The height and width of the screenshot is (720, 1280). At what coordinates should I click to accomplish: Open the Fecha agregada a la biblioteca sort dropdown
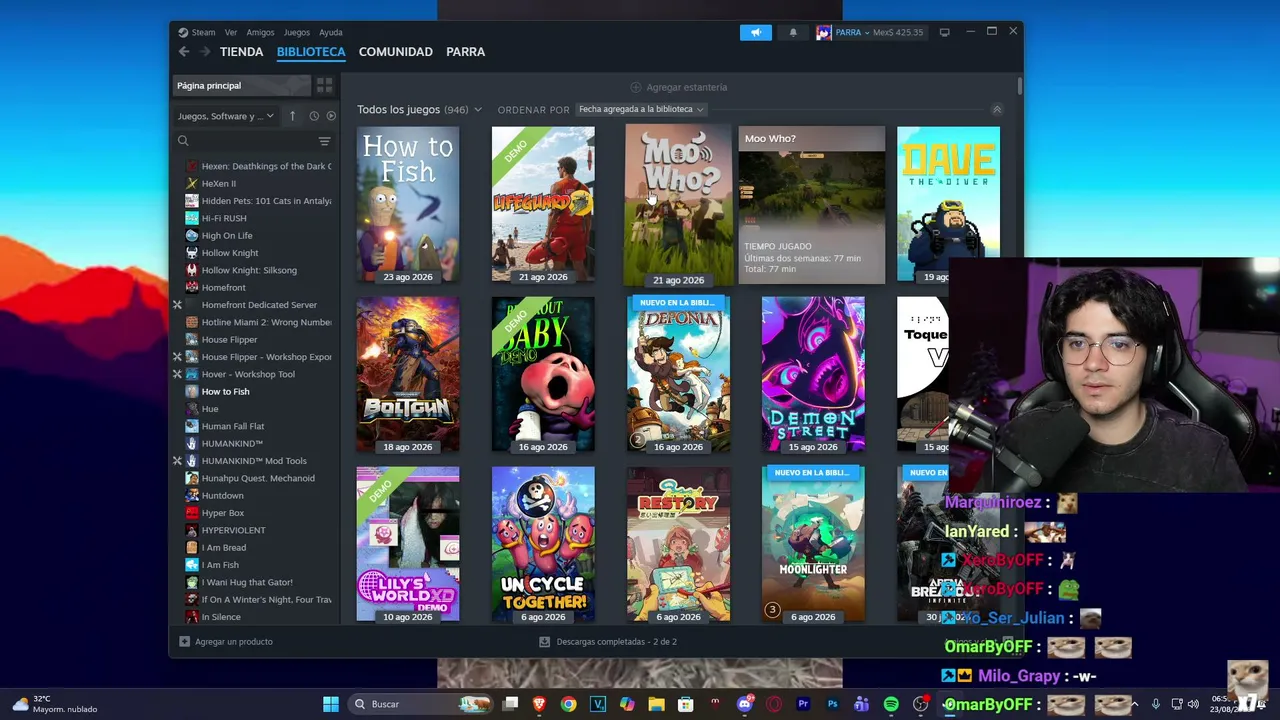pos(642,109)
